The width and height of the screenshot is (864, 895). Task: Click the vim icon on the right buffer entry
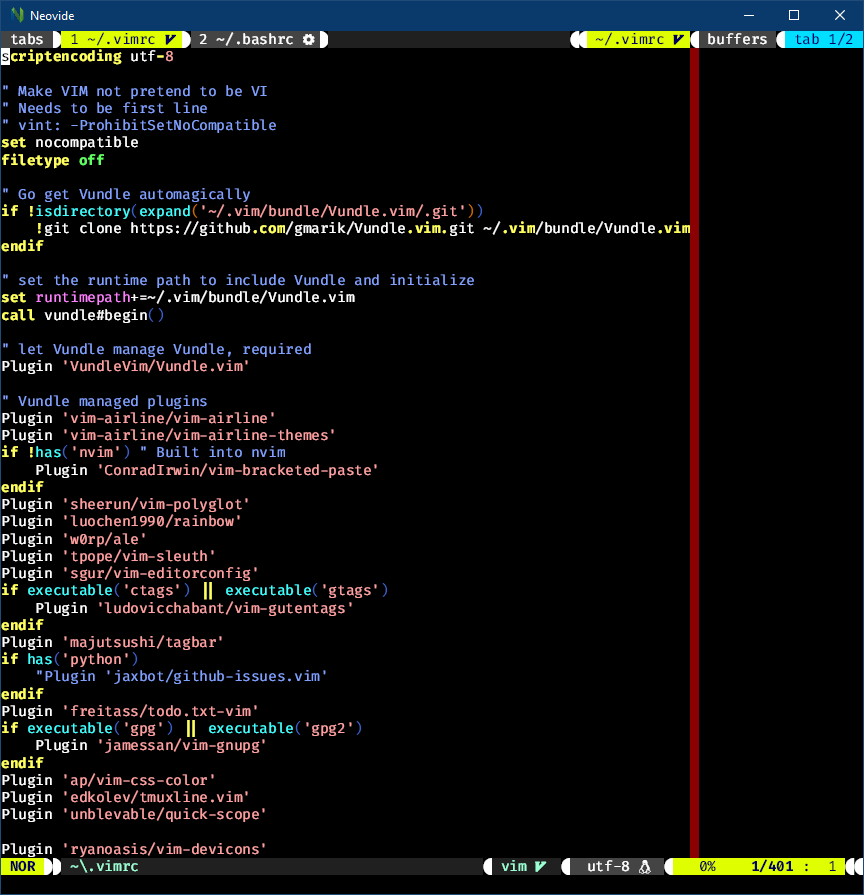tap(678, 39)
